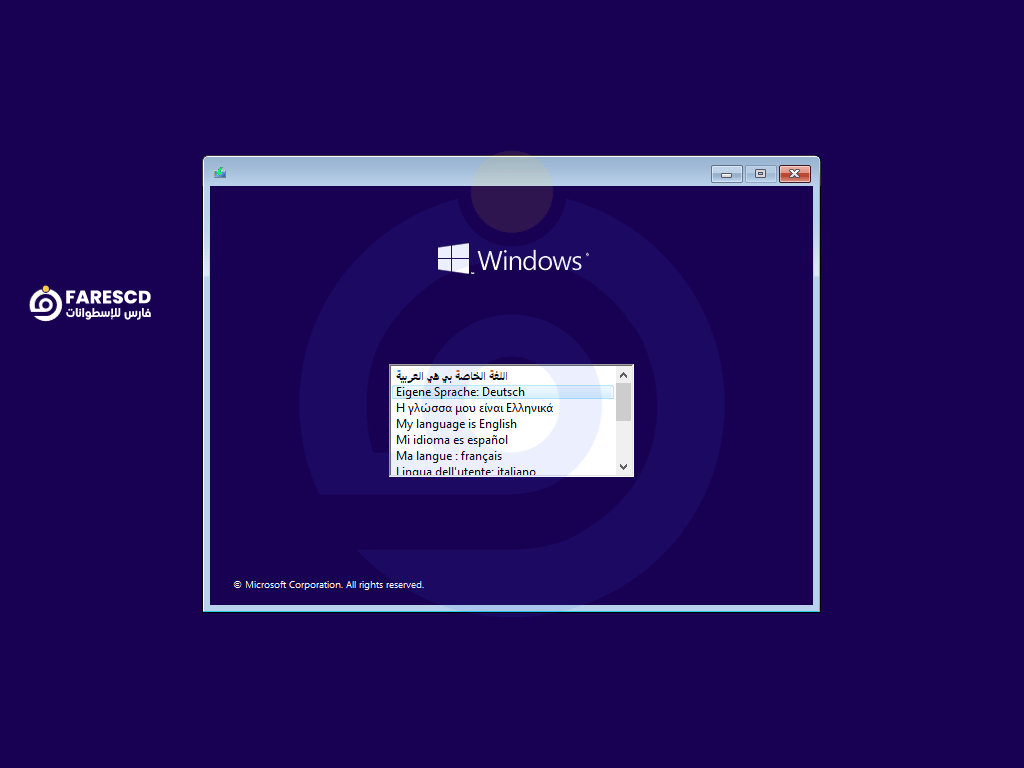Choose "Eigene Sprache: Deutsch" from the list
Image resolution: width=1024 pixels, height=768 pixels.
(x=503, y=392)
